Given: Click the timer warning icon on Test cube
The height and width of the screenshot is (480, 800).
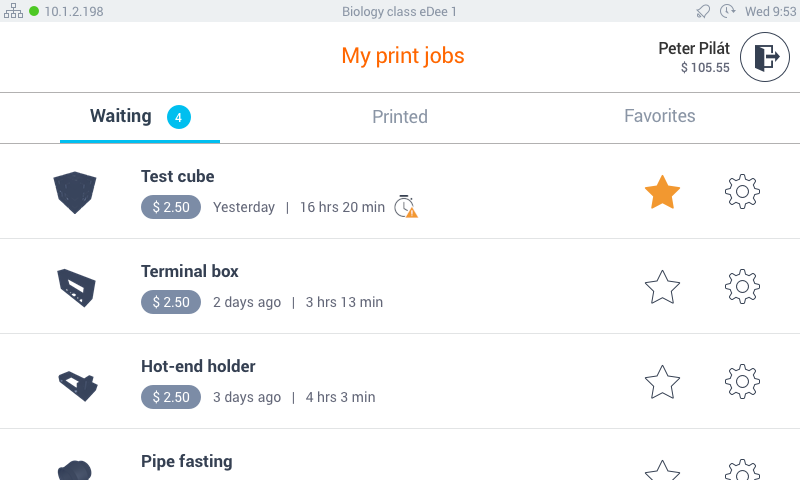Looking at the screenshot, I should (x=404, y=207).
